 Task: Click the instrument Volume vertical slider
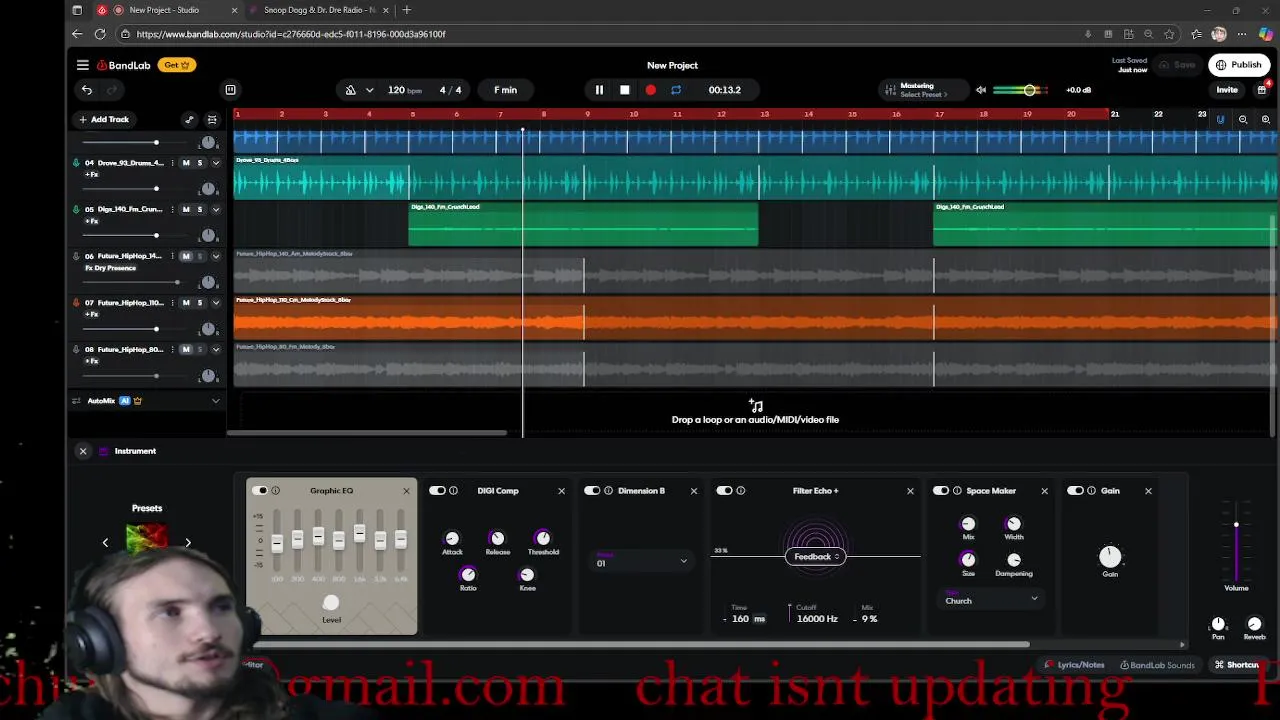click(x=1236, y=541)
